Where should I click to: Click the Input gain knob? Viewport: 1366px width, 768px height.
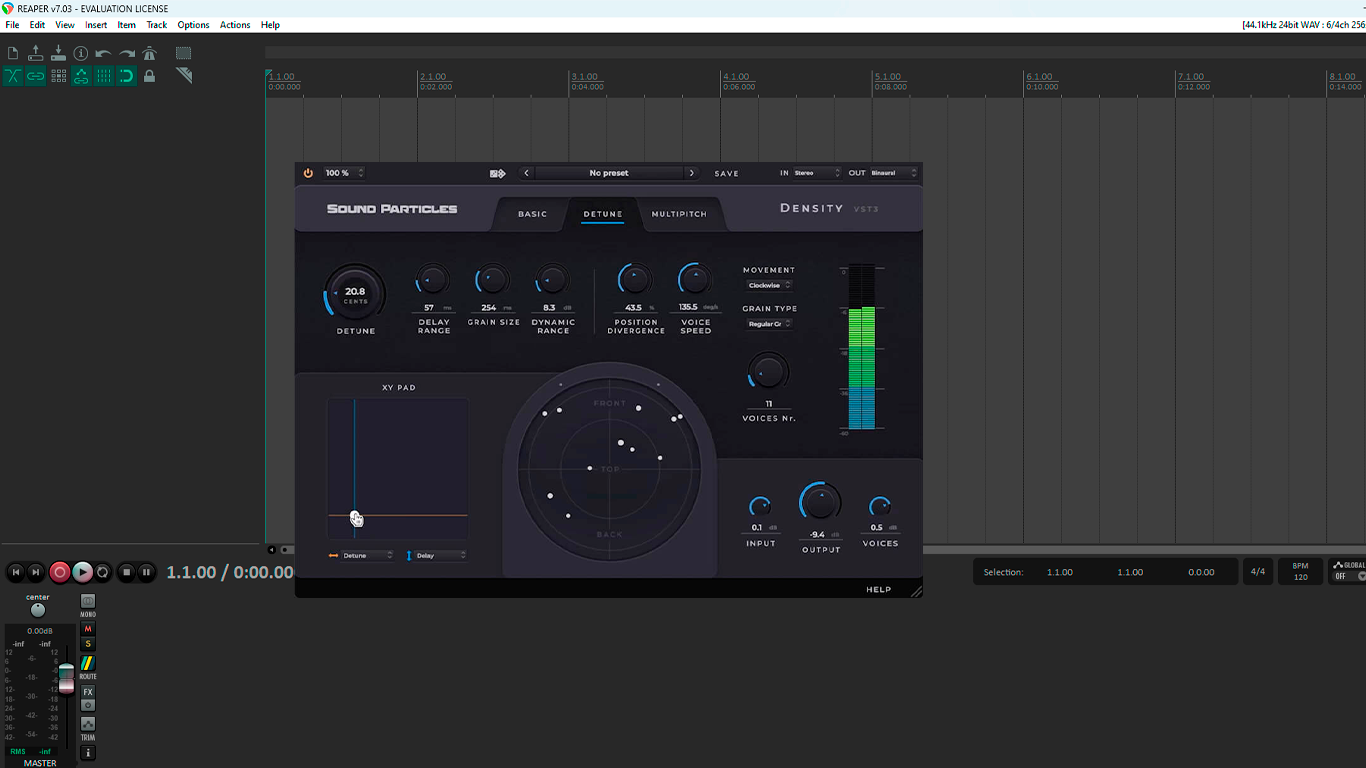(761, 507)
